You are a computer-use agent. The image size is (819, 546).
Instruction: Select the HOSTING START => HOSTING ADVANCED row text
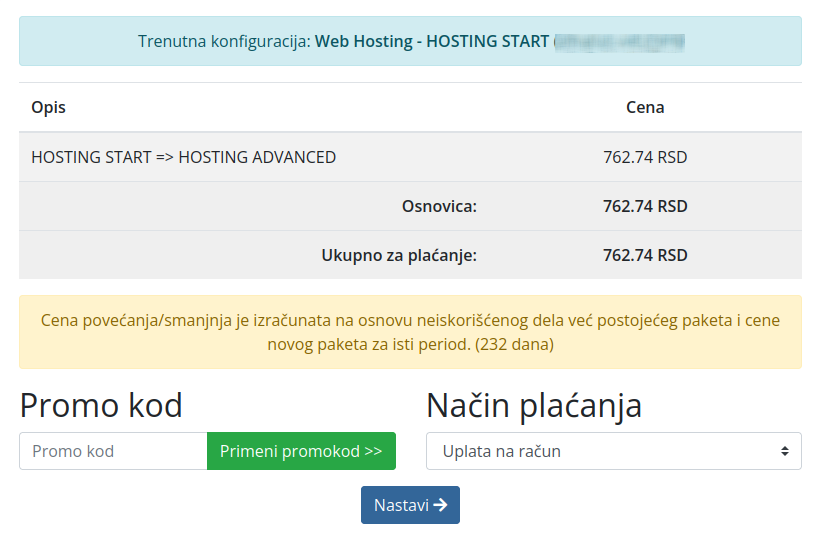pos(184,157)
